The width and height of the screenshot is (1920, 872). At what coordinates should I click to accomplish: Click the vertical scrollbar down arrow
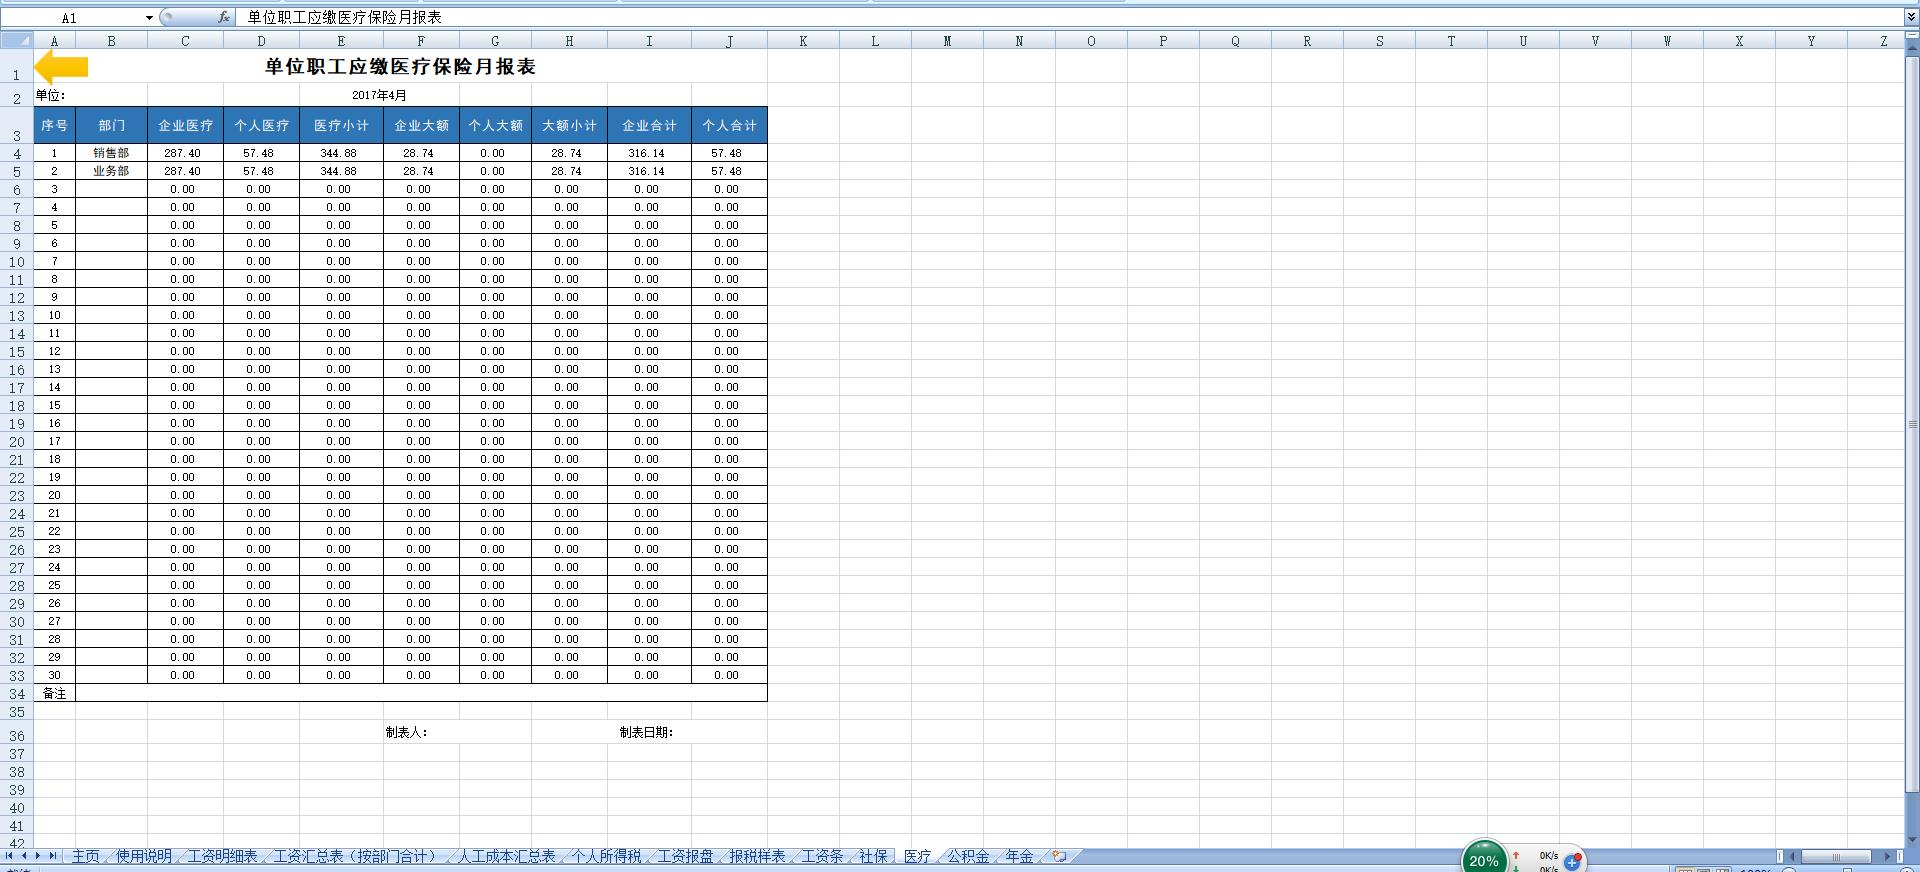1912,839
